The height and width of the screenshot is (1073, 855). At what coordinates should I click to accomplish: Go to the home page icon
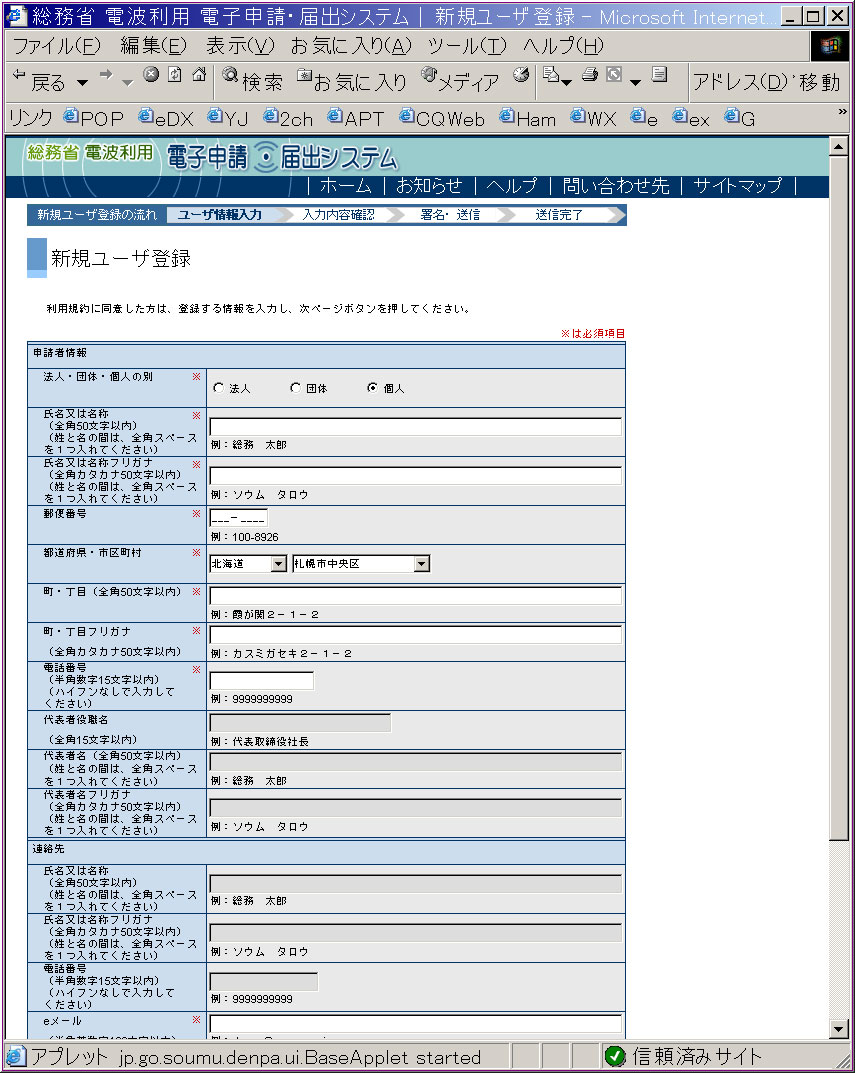[x=199, y=74]
